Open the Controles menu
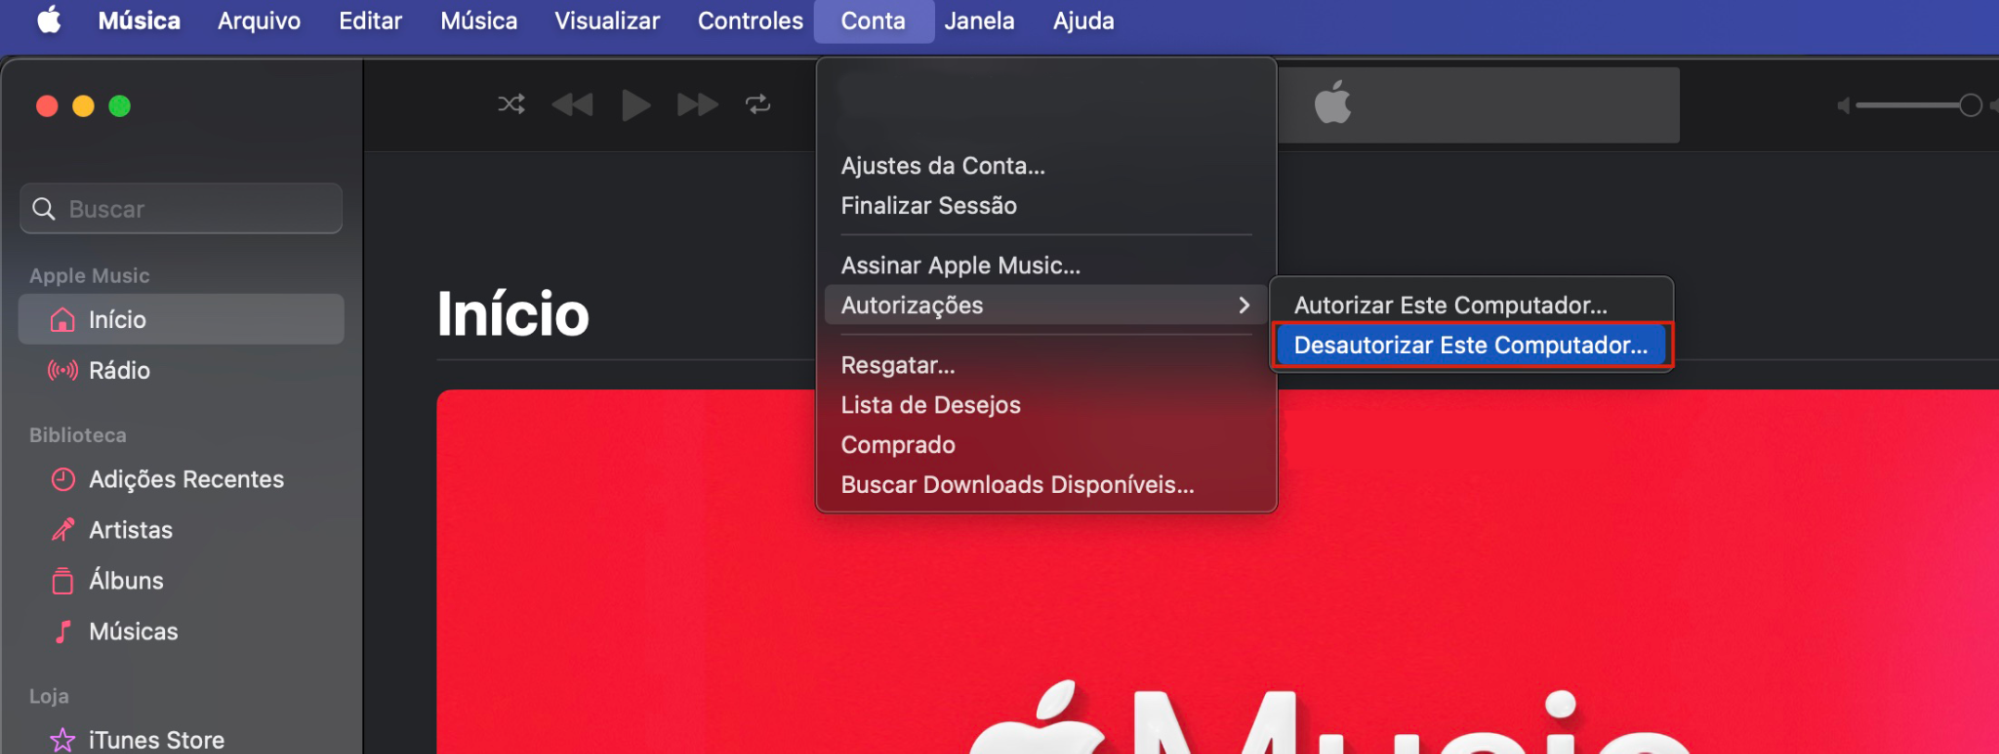The width and height of the screenshot is (1999, 754). (750, 20)
